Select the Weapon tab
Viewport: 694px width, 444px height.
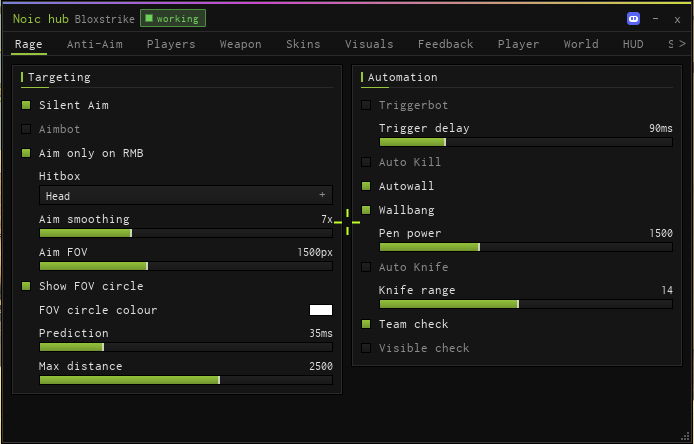[240, 44]
